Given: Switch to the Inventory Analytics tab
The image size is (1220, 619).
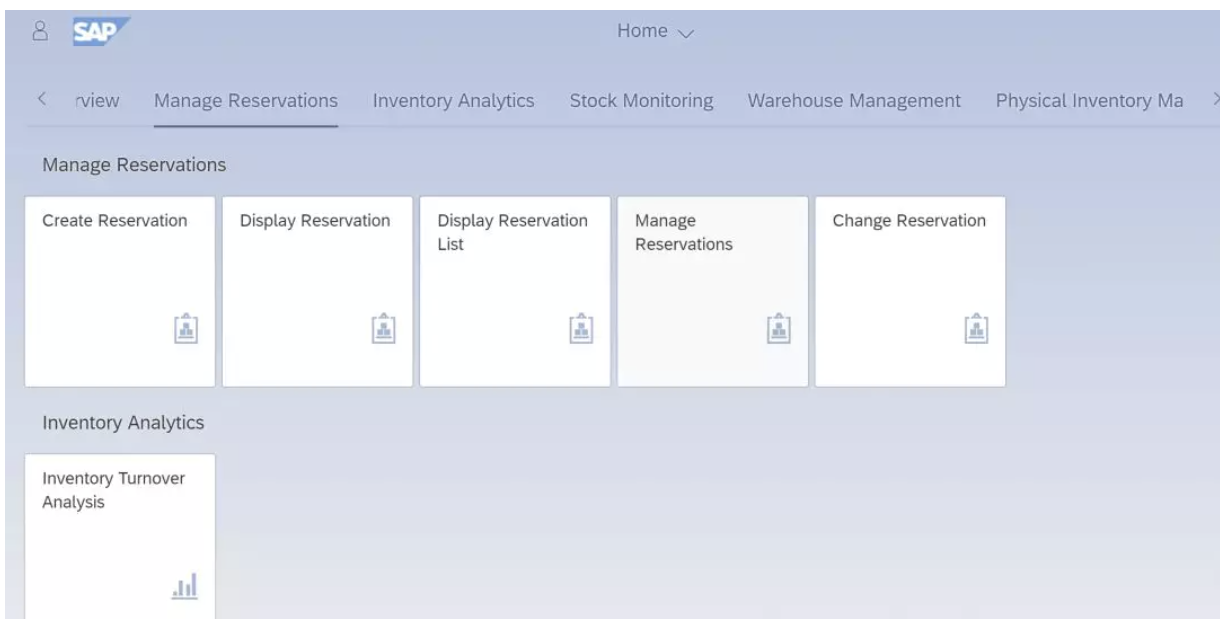Looking at the screenshot, I should (453, 100).
